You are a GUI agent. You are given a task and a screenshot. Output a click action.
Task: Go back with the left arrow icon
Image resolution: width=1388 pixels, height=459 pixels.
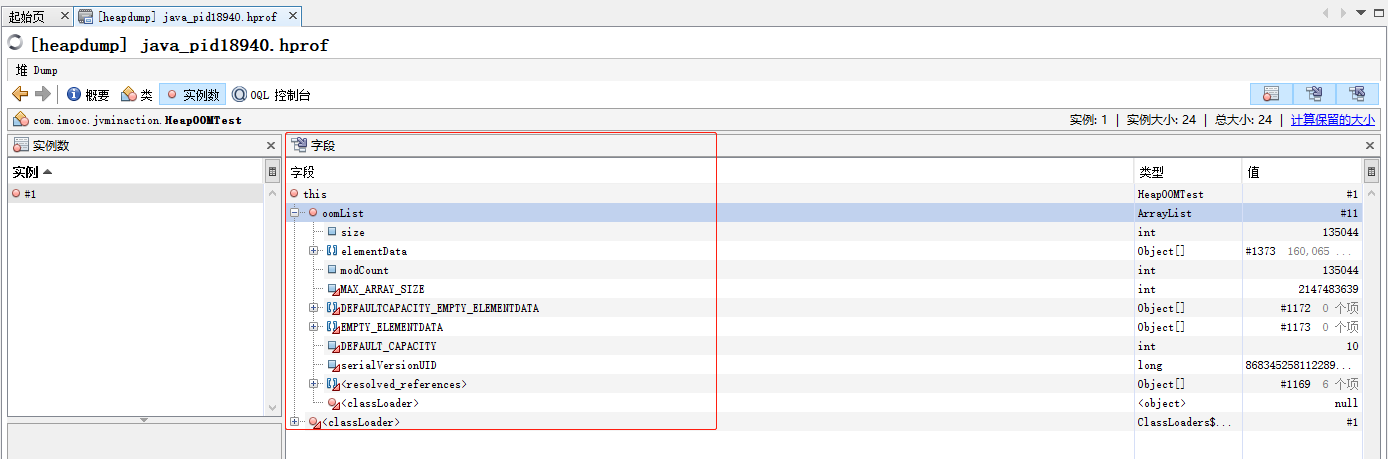[x=20, y=94]
